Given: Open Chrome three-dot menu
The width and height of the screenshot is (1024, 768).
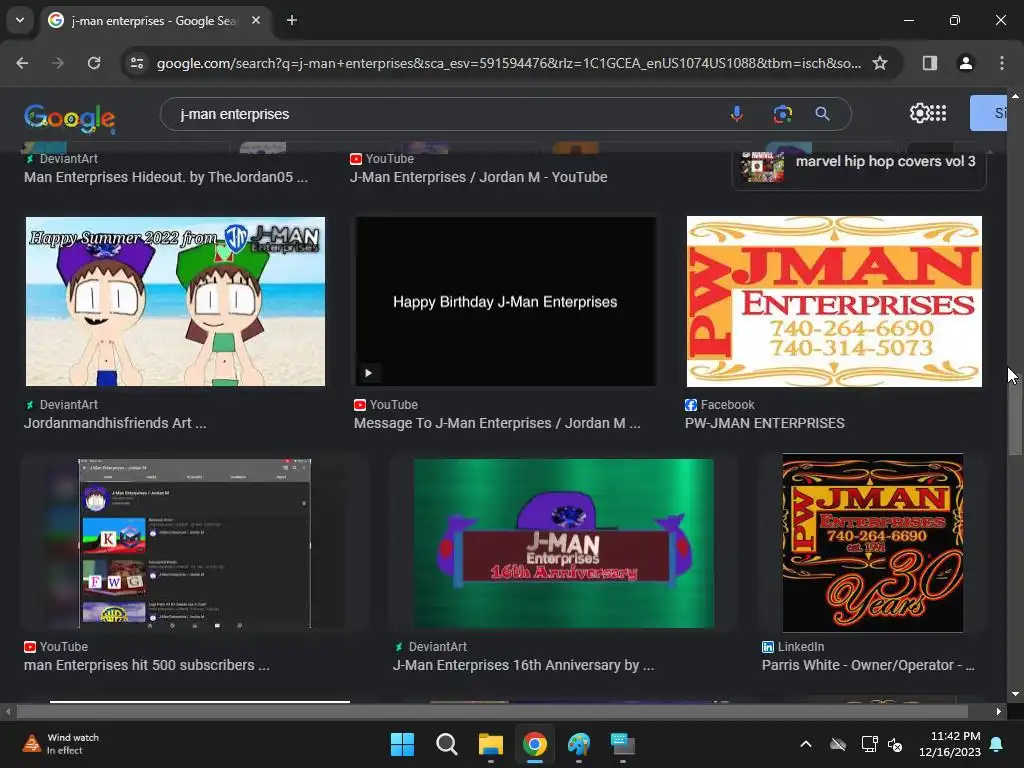Looking at the screenshot, I should [1001, 63].
